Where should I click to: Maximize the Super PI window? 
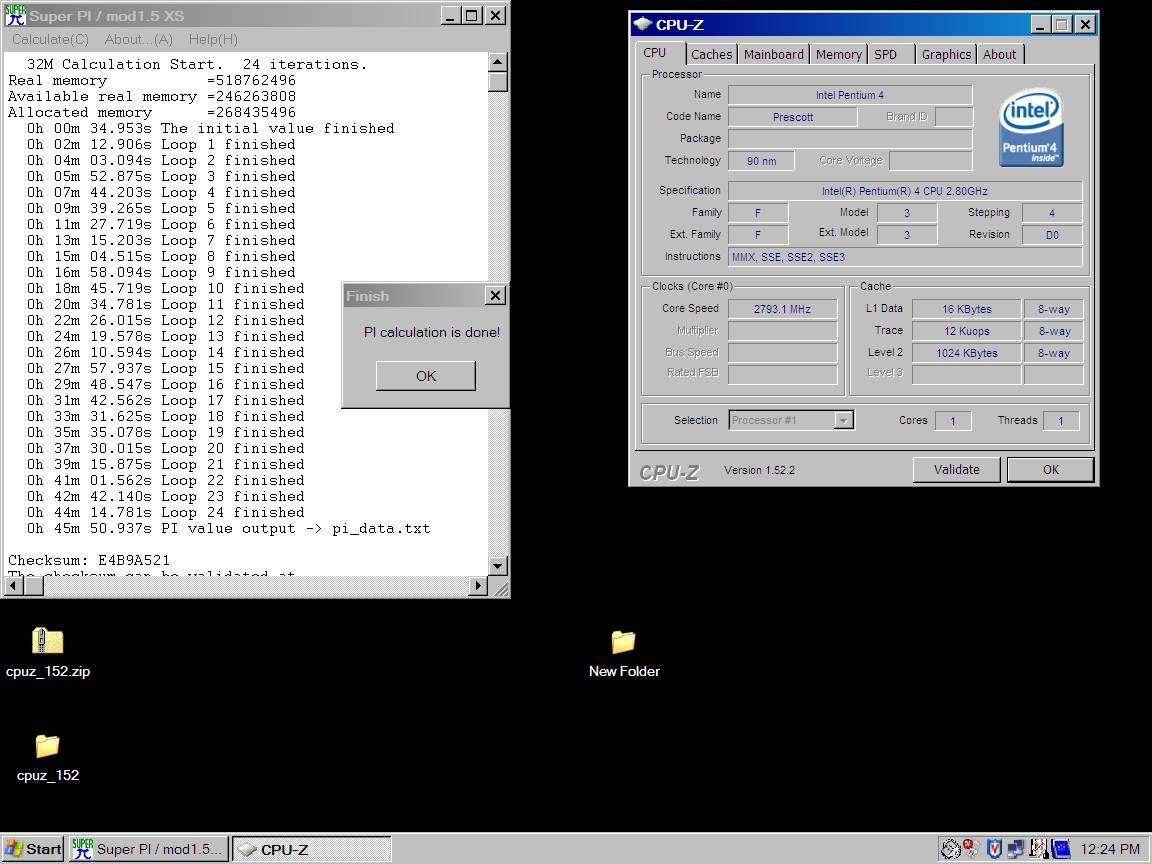[472, 15]
